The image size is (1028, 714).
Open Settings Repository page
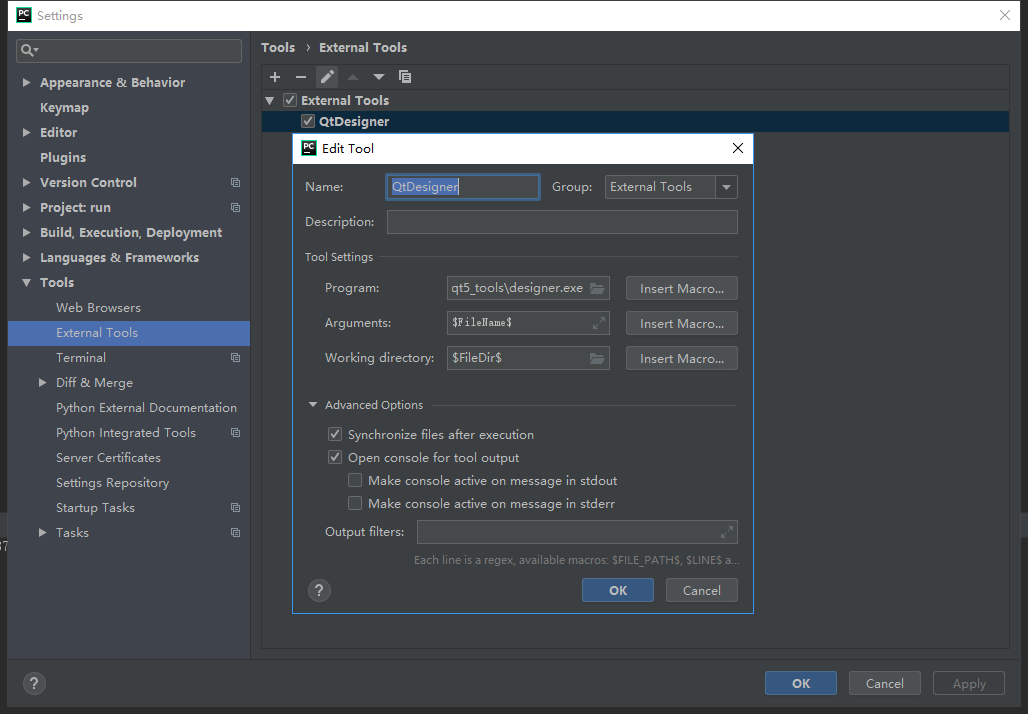coord(112,483)
